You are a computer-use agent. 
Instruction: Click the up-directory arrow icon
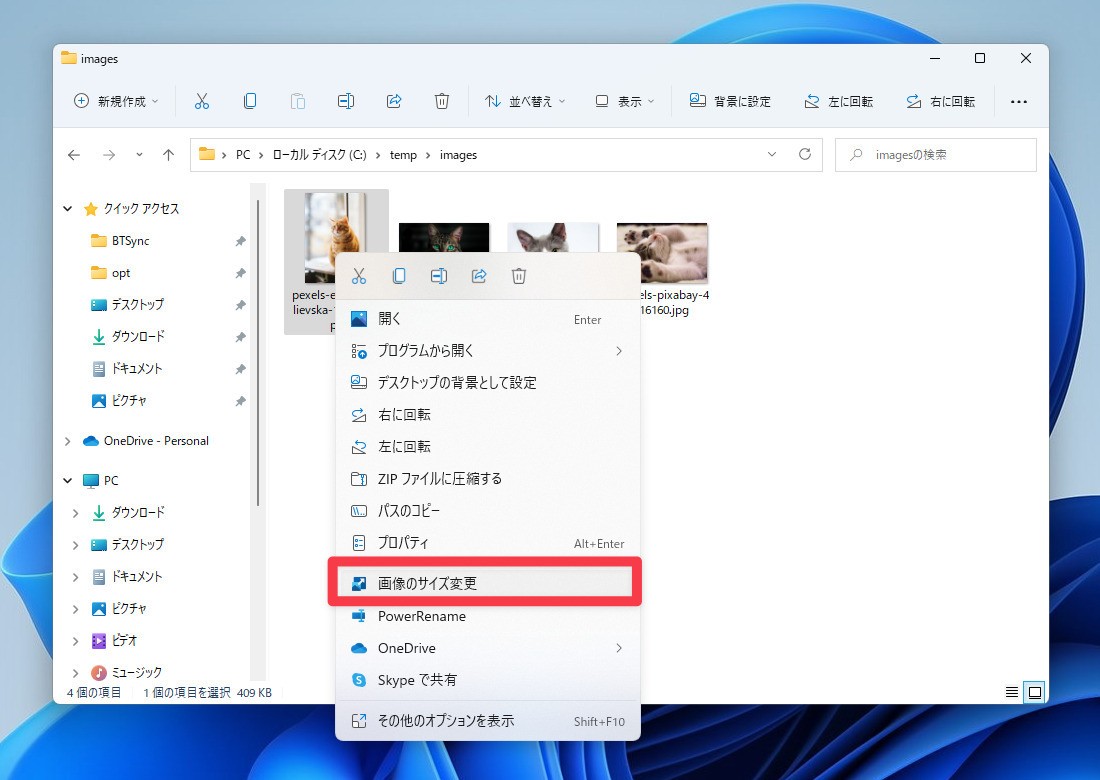coord(168,155)
